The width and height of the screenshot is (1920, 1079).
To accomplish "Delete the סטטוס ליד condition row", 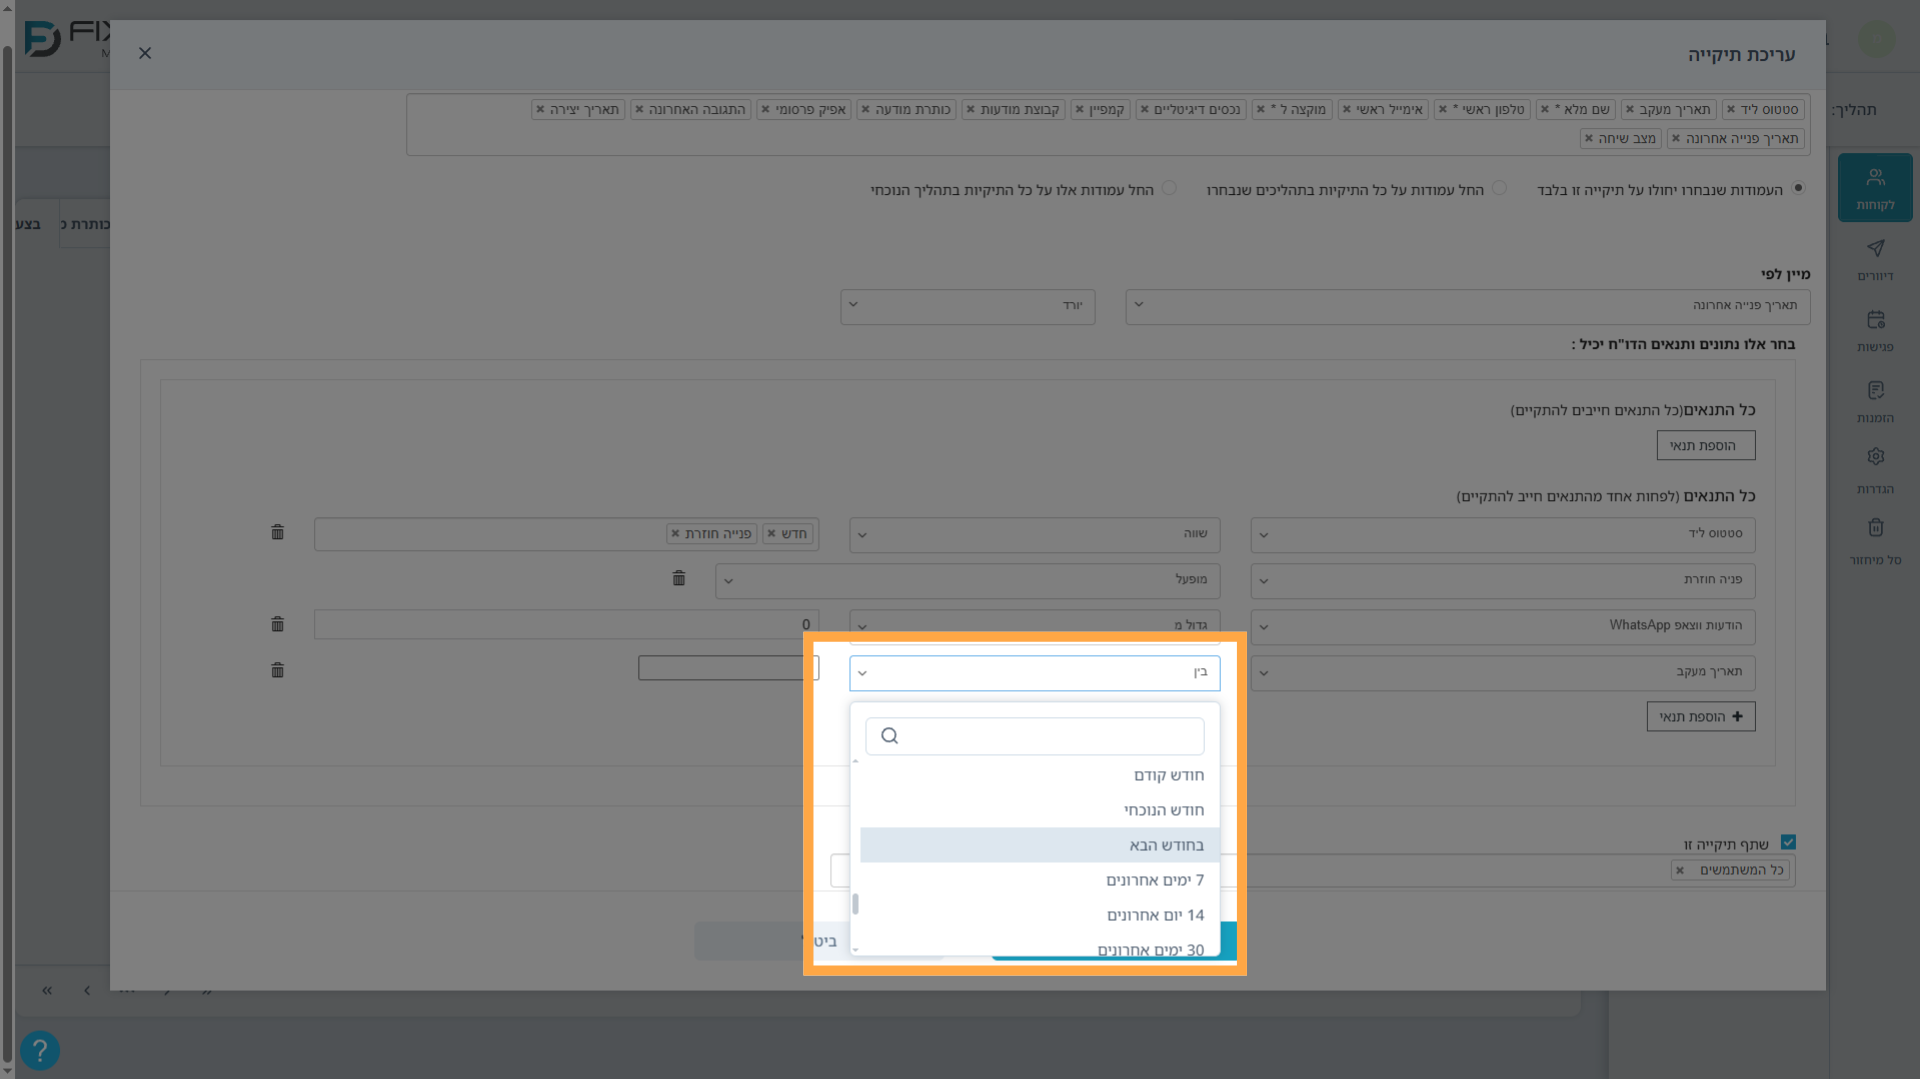I will (x=278, y=532).
